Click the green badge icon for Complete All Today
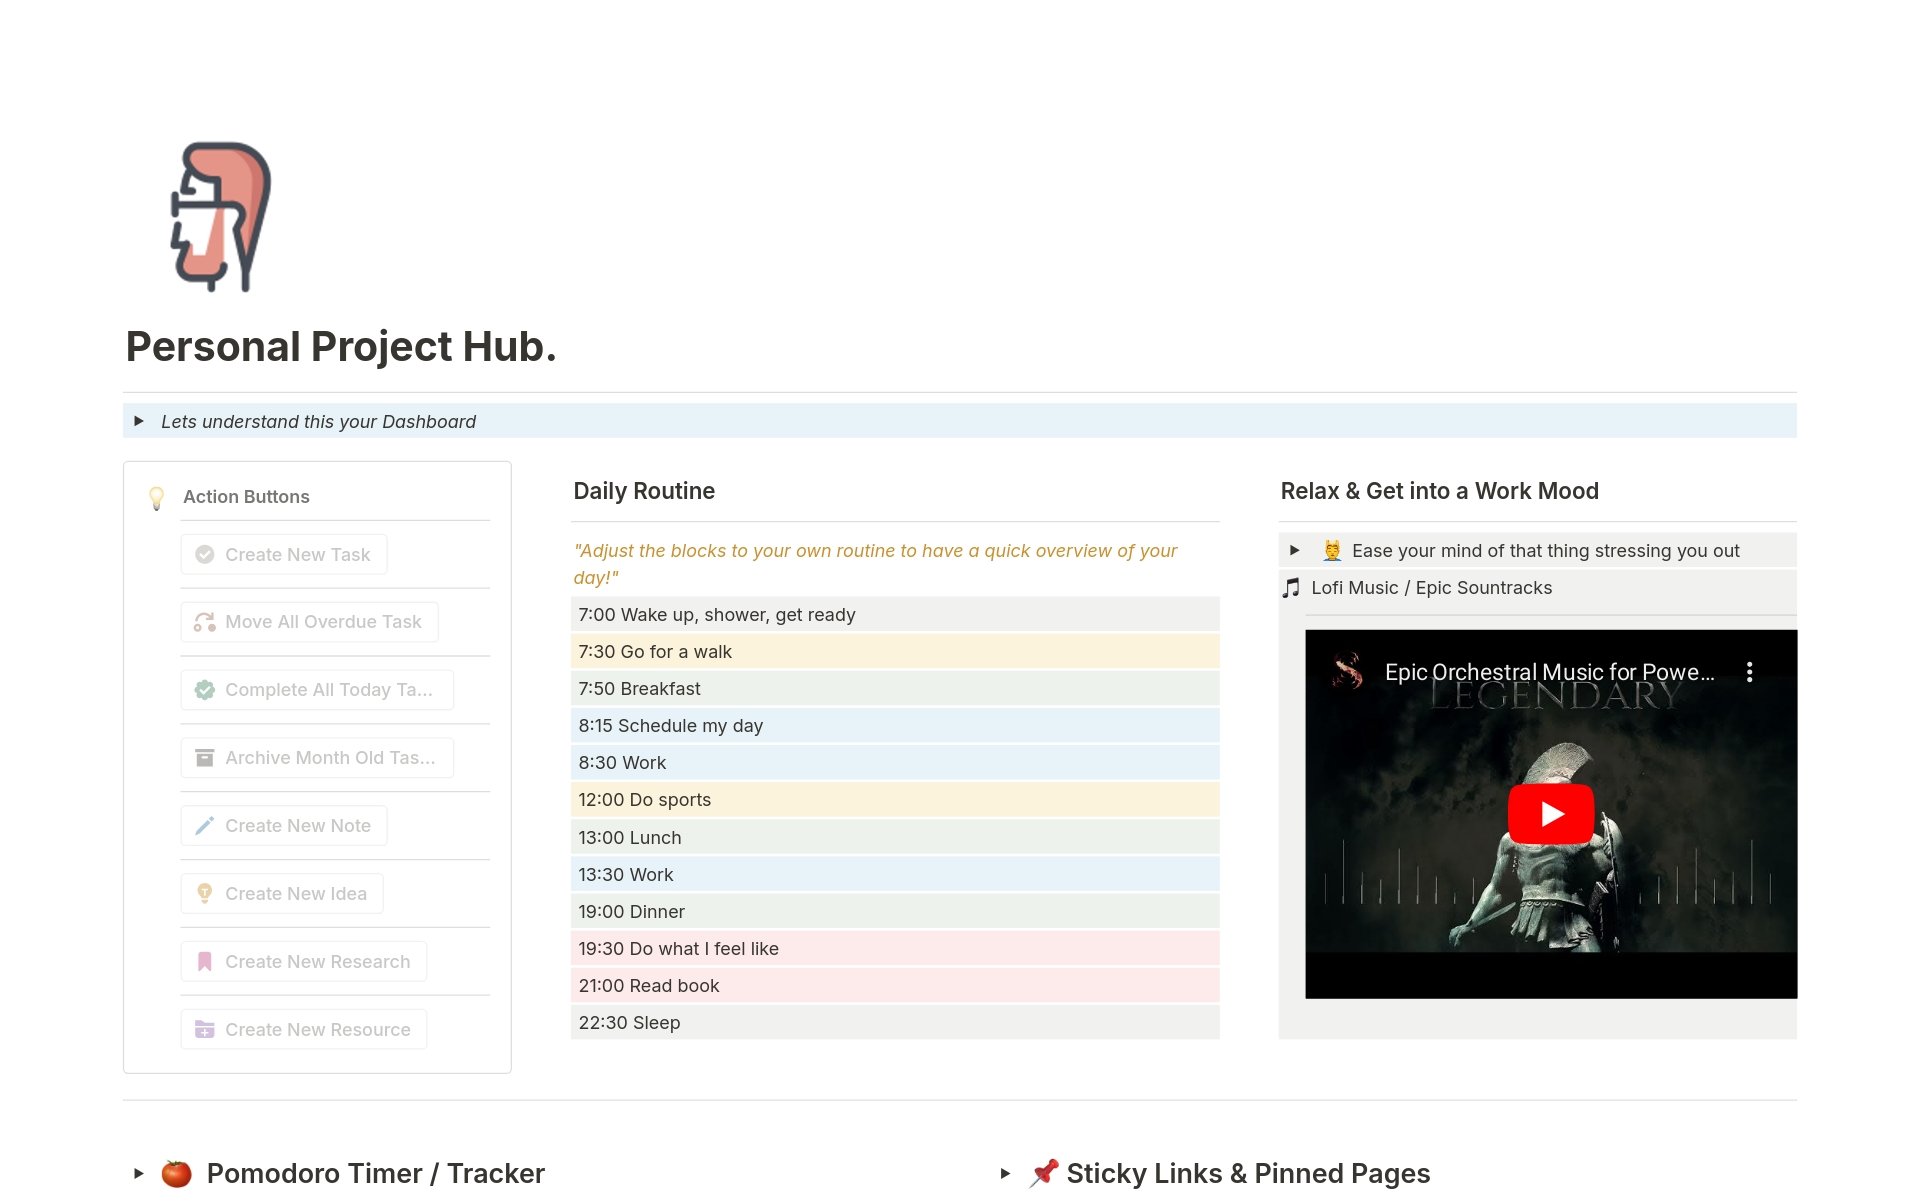Screen dimensions: 1920x1199 coord(205,690)
